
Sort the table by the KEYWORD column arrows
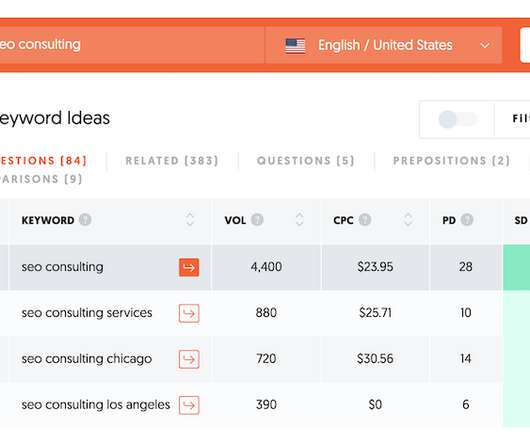coord(190,220)
